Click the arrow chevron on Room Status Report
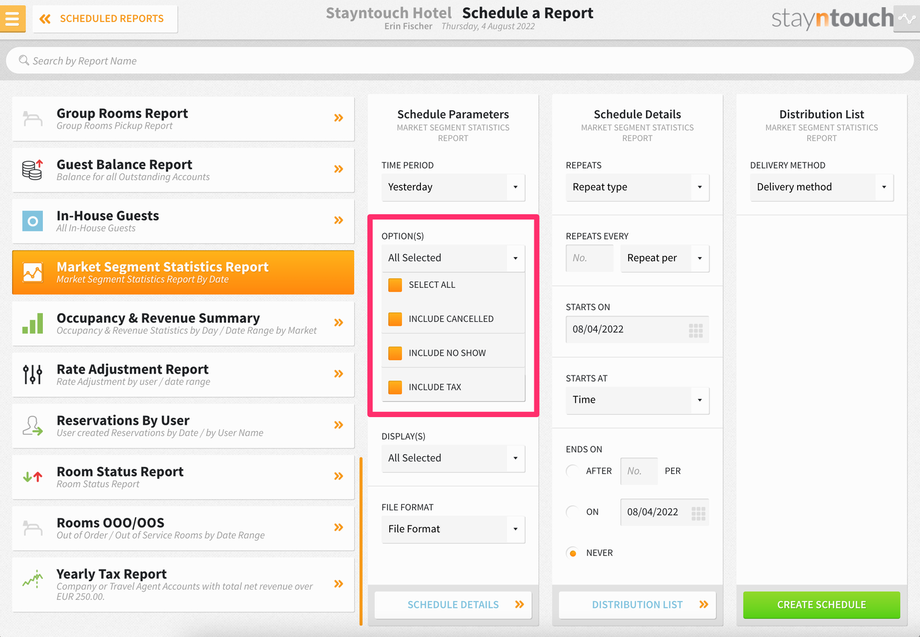This screenshot has height=637, width=920. pyautogui.click(x=339, y=476)
